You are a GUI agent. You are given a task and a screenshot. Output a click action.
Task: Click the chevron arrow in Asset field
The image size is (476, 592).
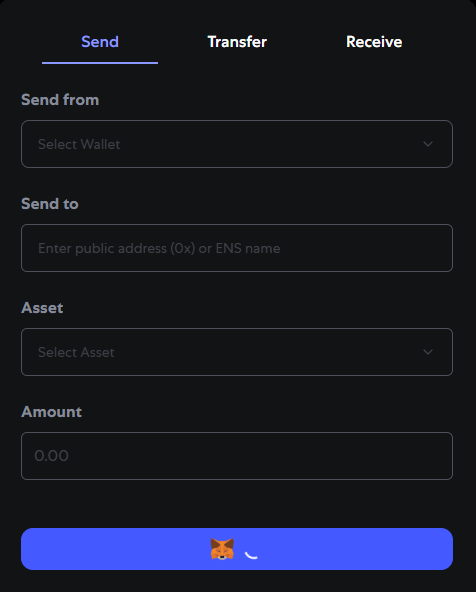(x=428, y=352)
